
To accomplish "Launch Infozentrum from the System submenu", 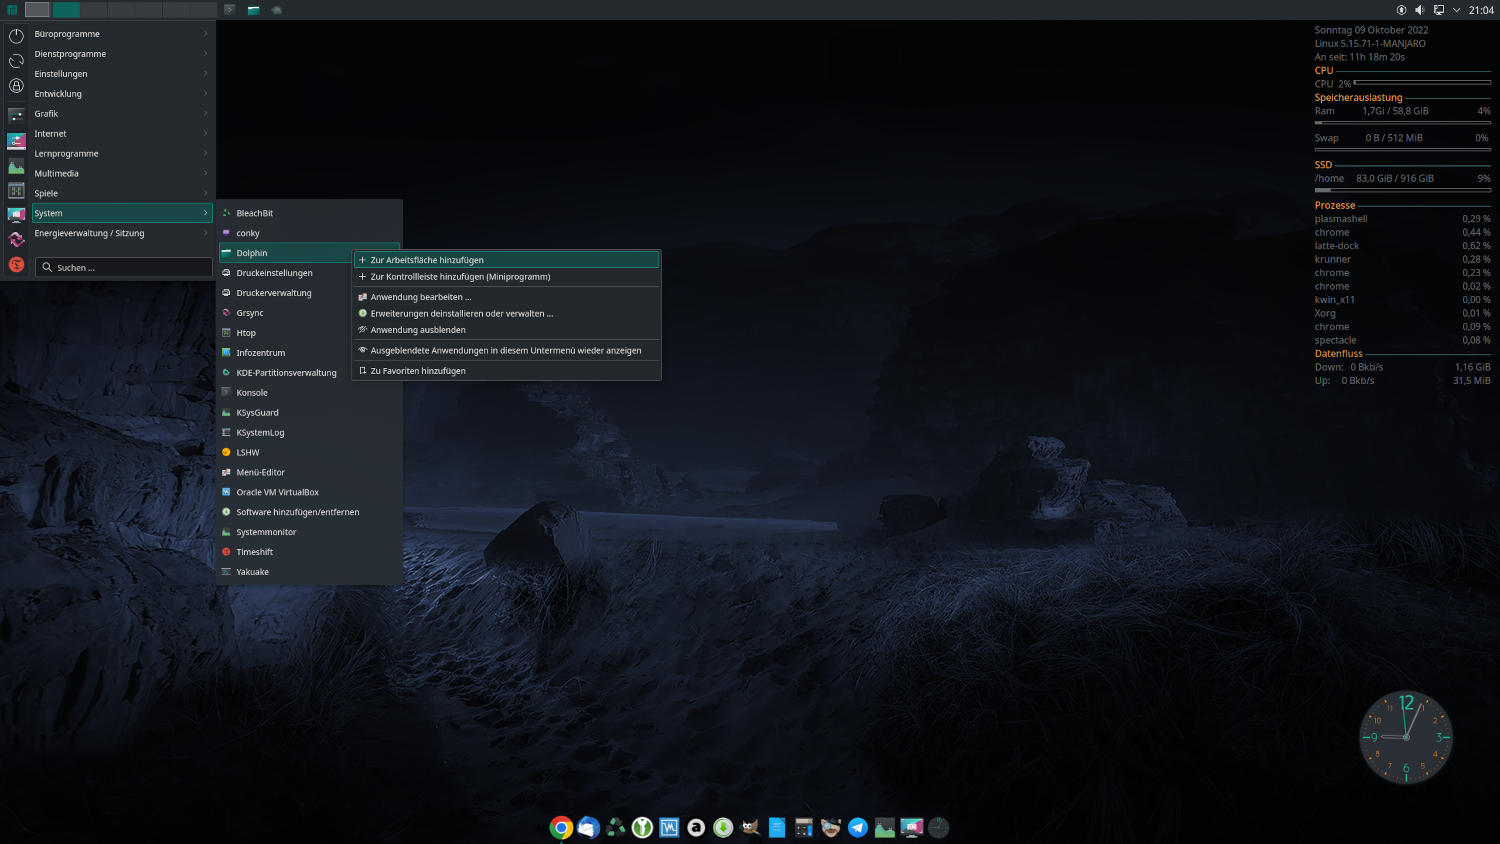I will coord(310,353).
